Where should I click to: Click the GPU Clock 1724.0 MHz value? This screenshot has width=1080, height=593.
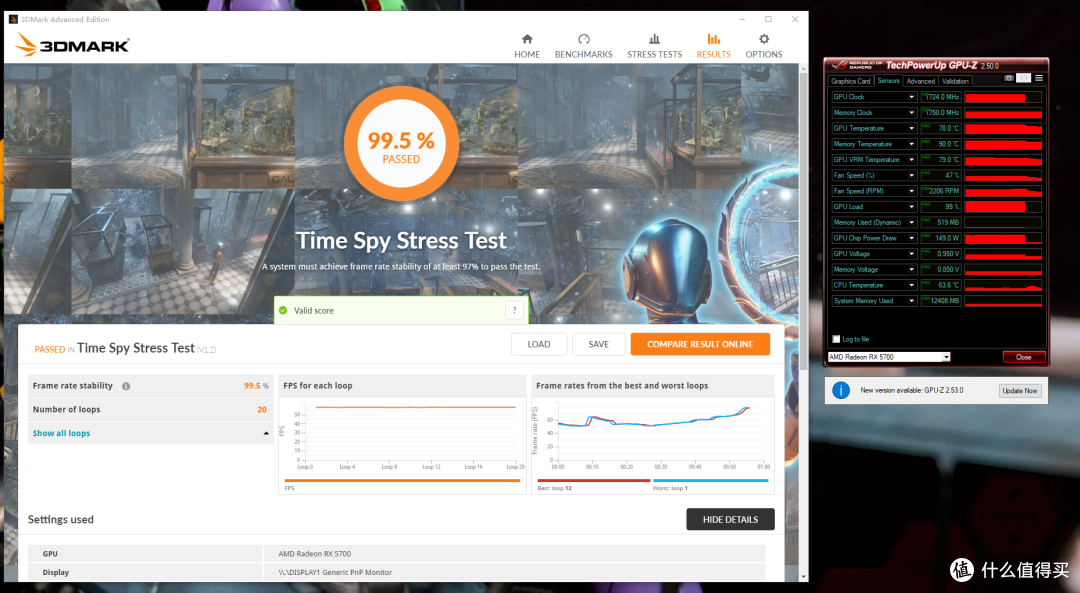point(941,97)
